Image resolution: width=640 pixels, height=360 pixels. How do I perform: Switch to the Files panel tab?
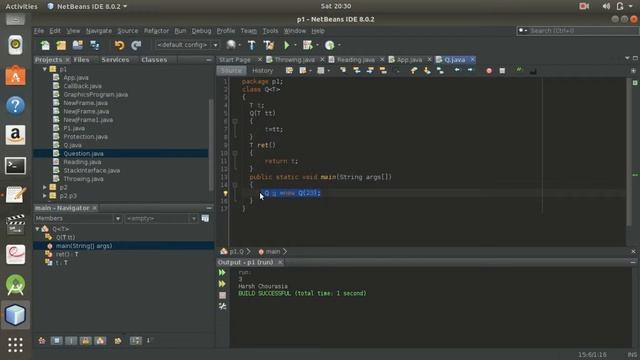point(81,60)
